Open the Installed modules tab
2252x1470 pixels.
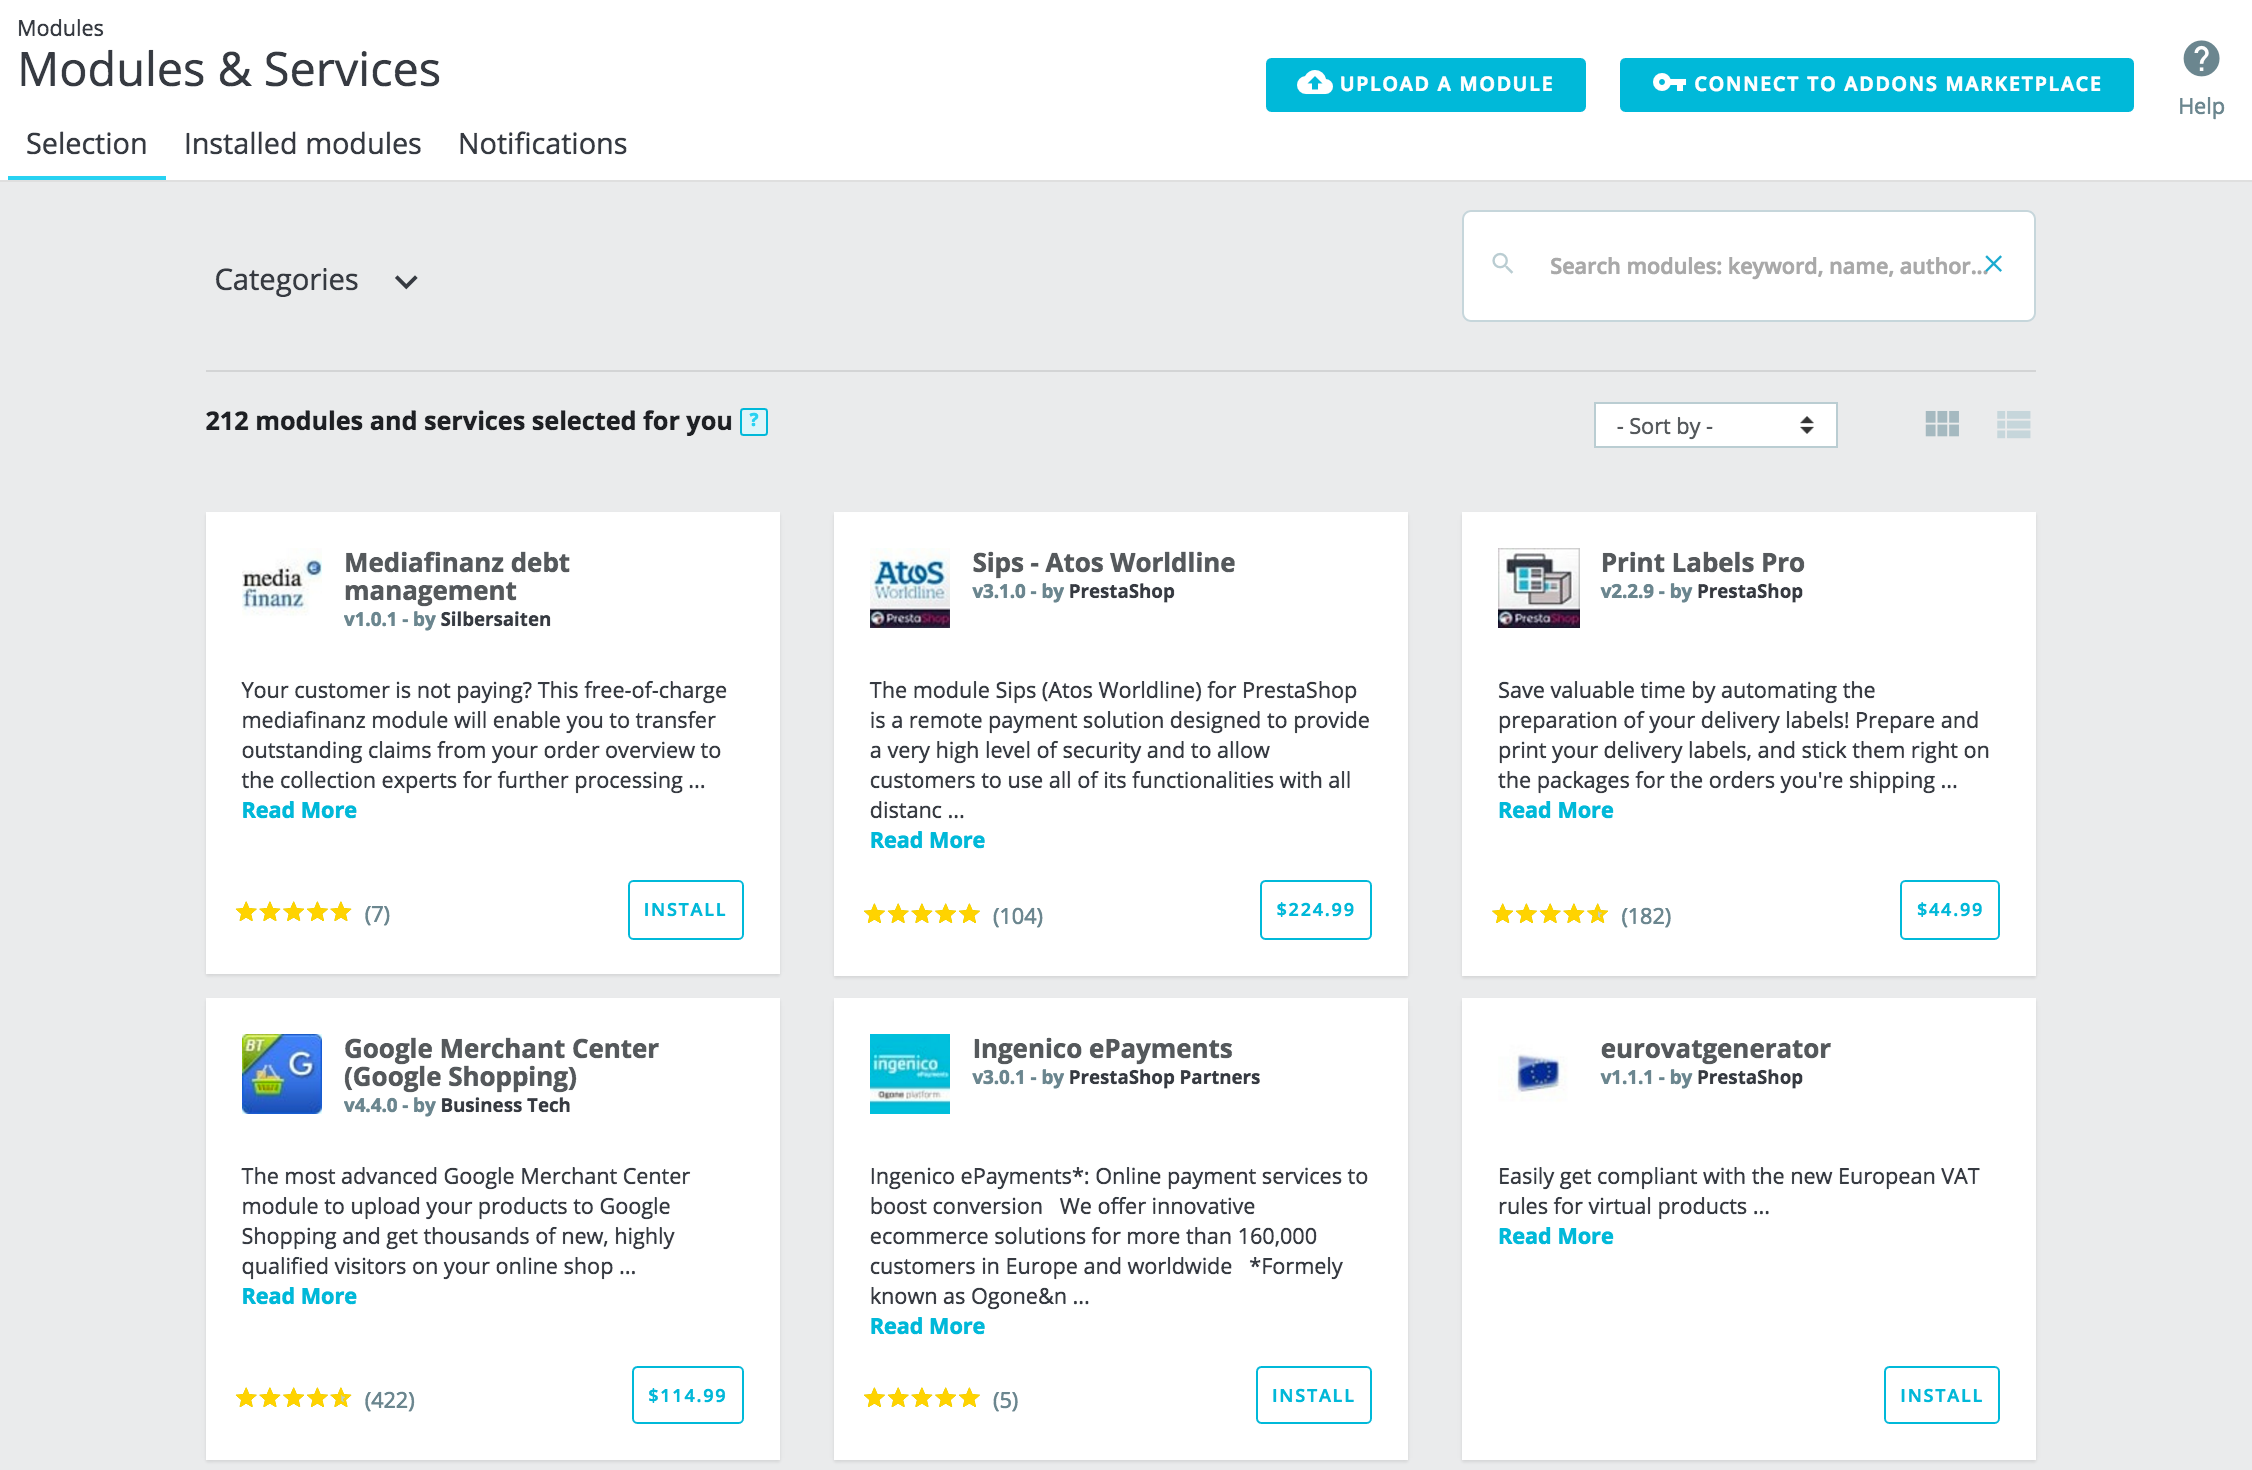(x=302, y=144)
